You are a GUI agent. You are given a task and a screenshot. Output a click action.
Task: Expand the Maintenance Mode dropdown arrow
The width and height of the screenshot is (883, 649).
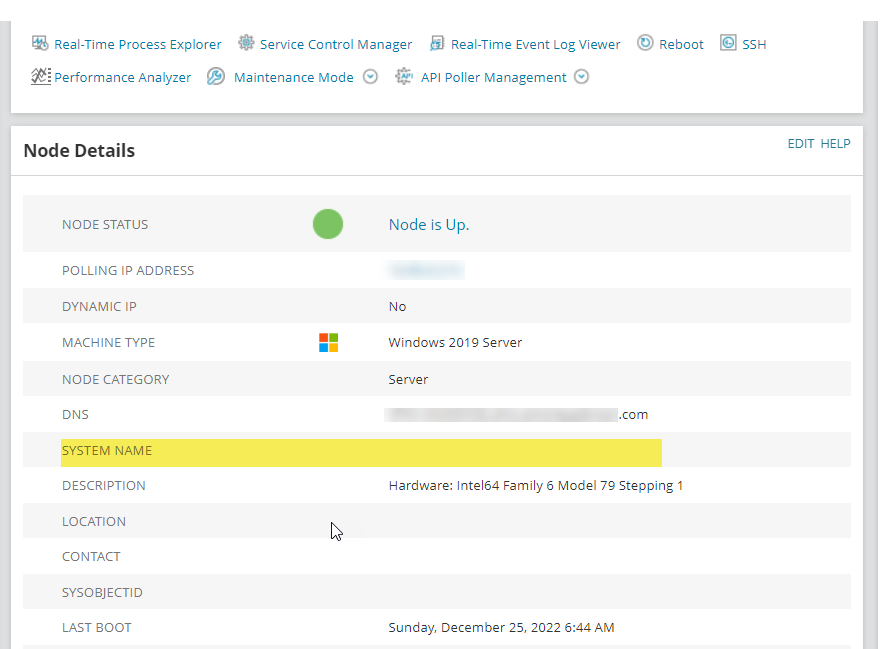(370, 77)
